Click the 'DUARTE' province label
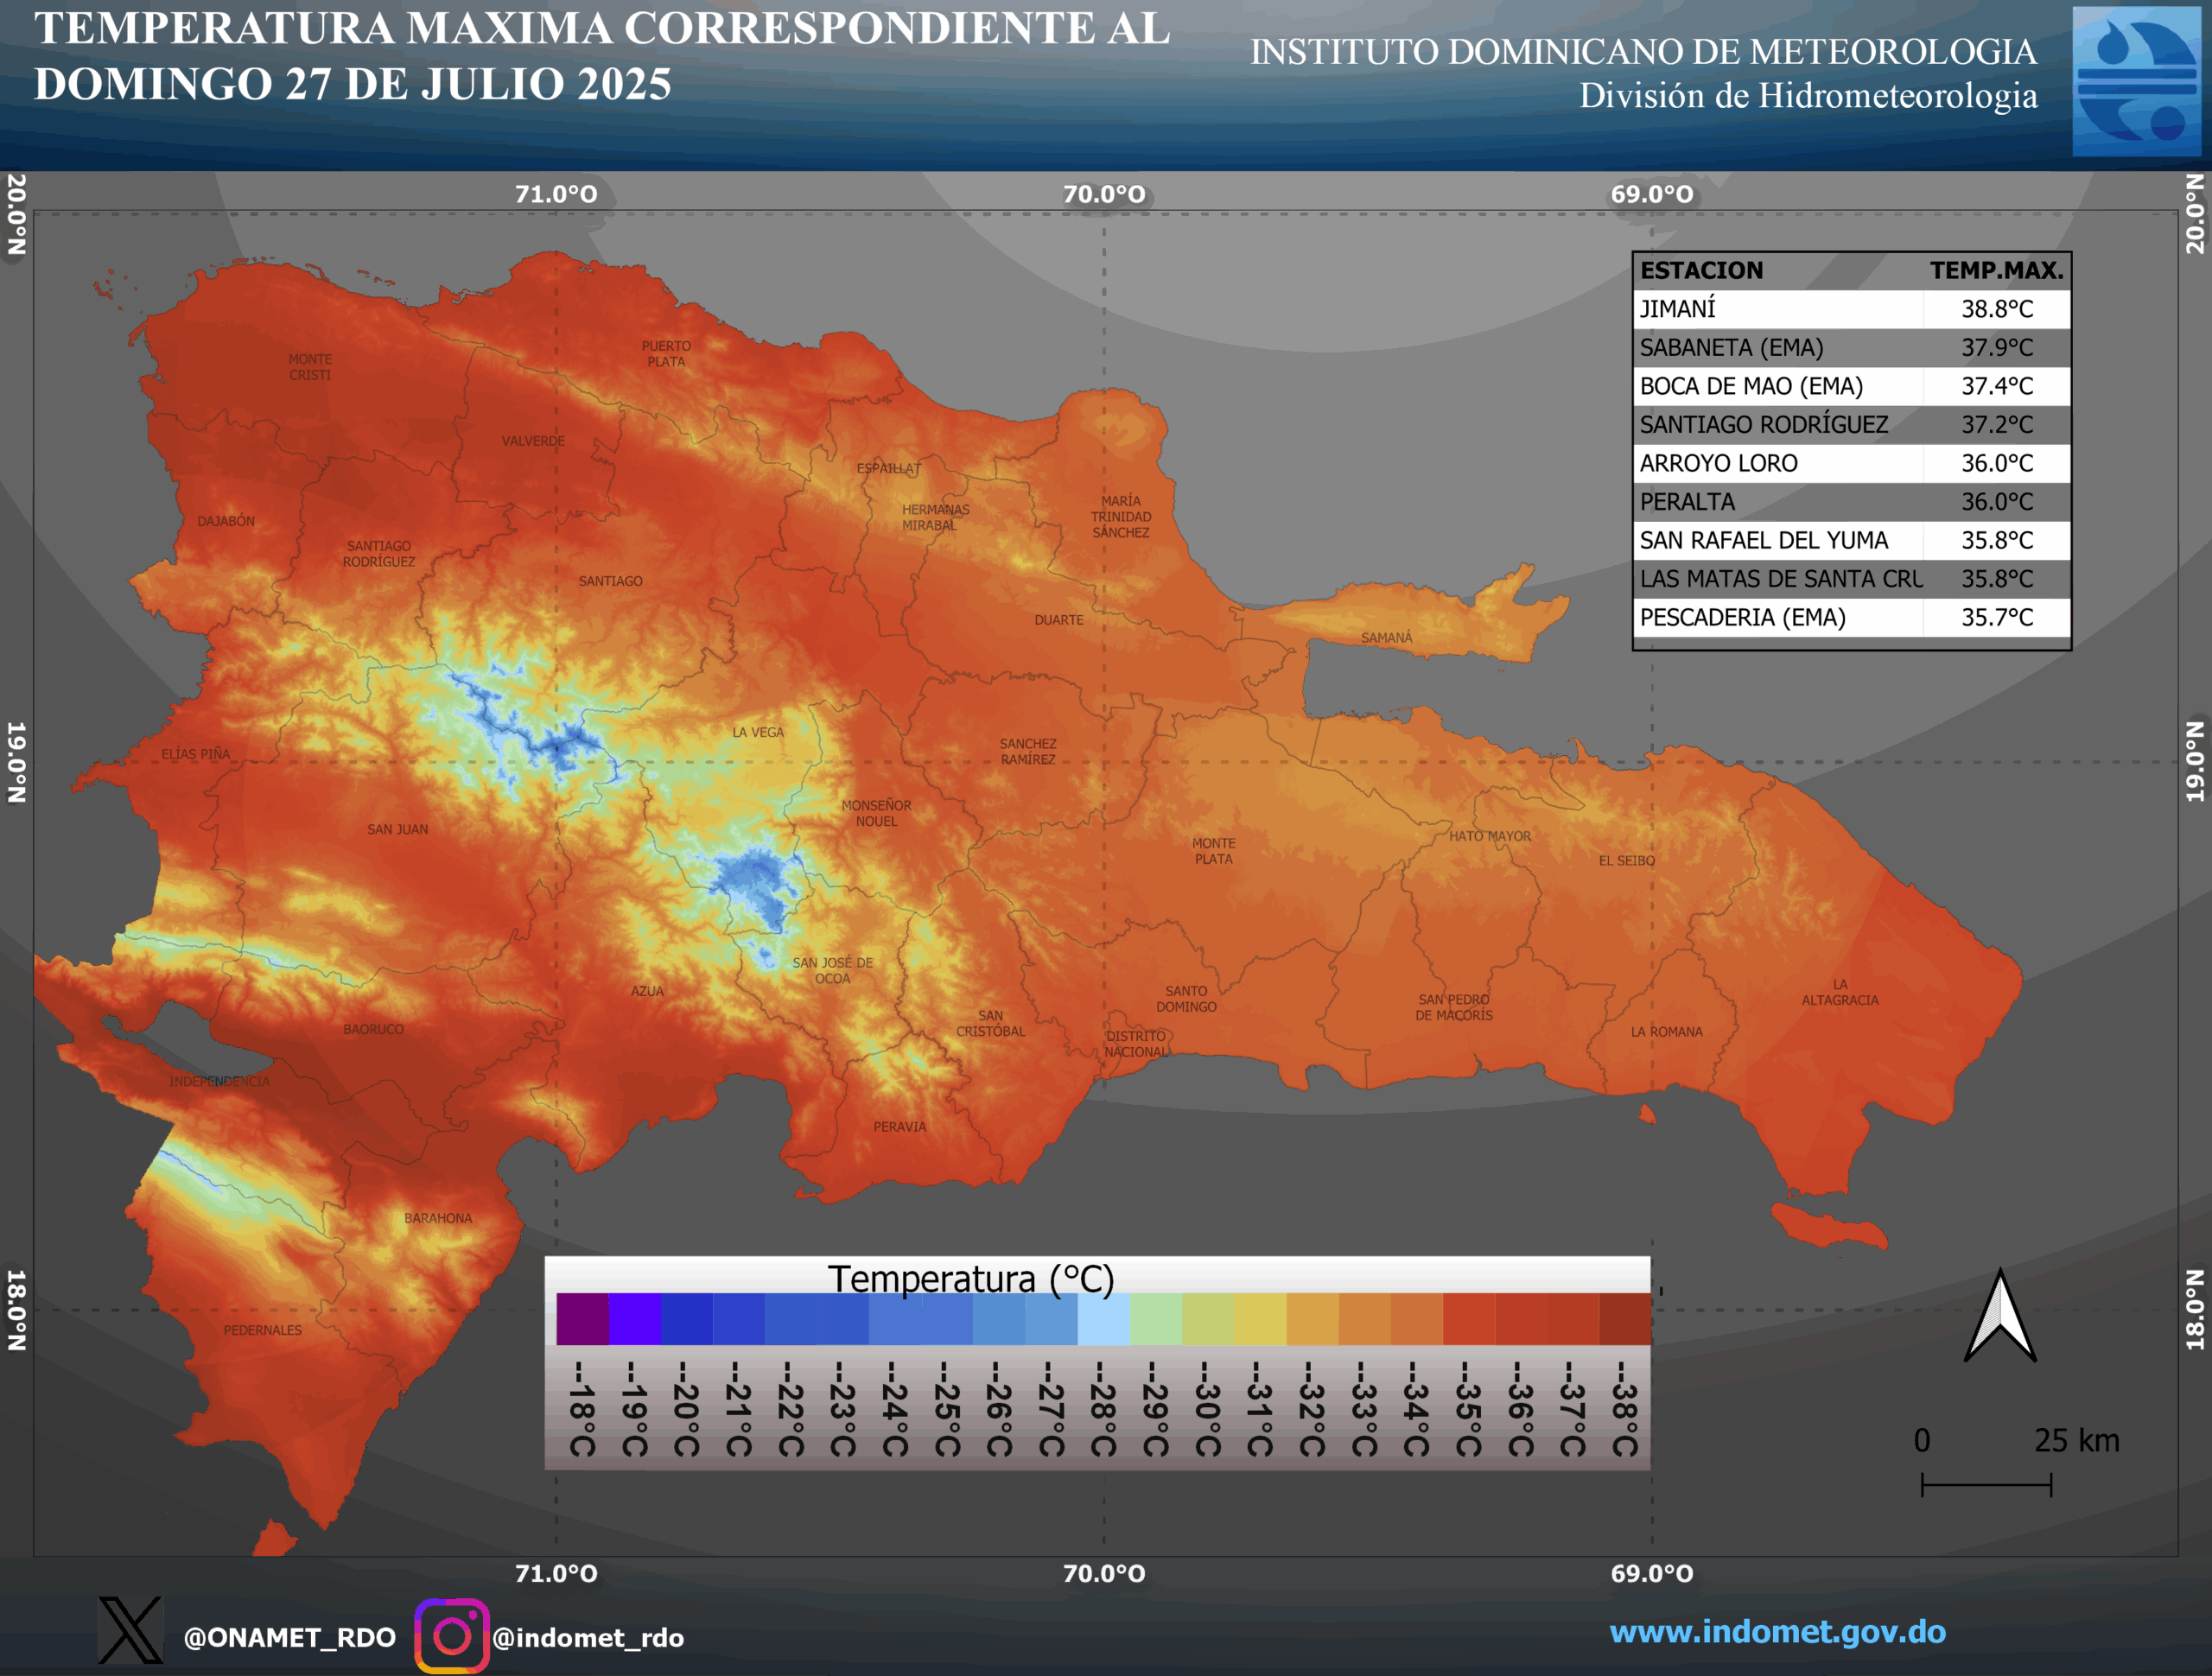The width and height of the screenshot is (2212, 1676). click(1059, 620)
